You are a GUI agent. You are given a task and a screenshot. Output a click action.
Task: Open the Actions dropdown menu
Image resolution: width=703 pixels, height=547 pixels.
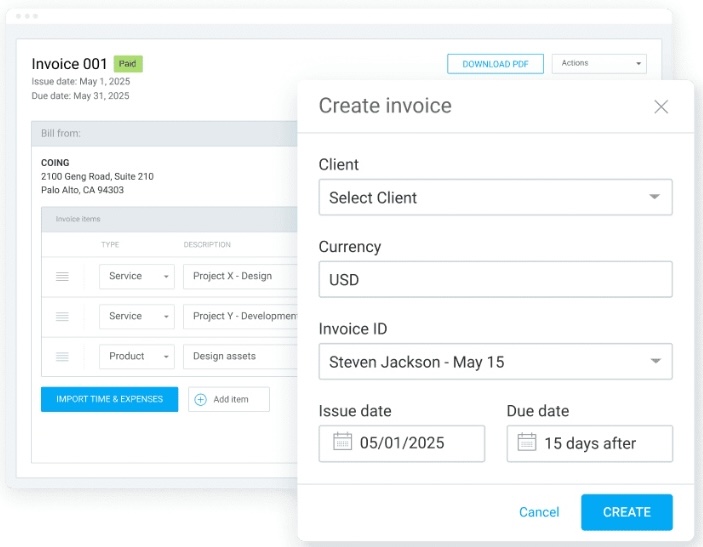pos(598,64)
